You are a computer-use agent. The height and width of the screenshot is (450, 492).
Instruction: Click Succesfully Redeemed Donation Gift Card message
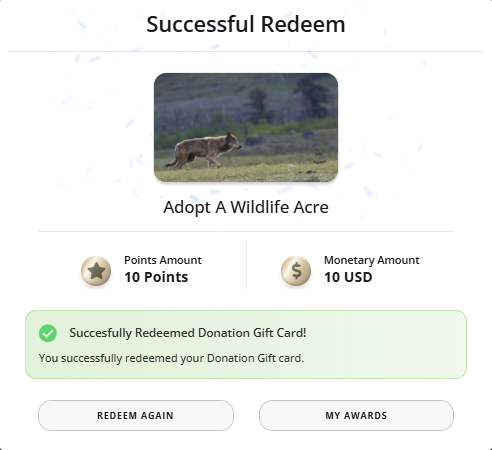188,333
